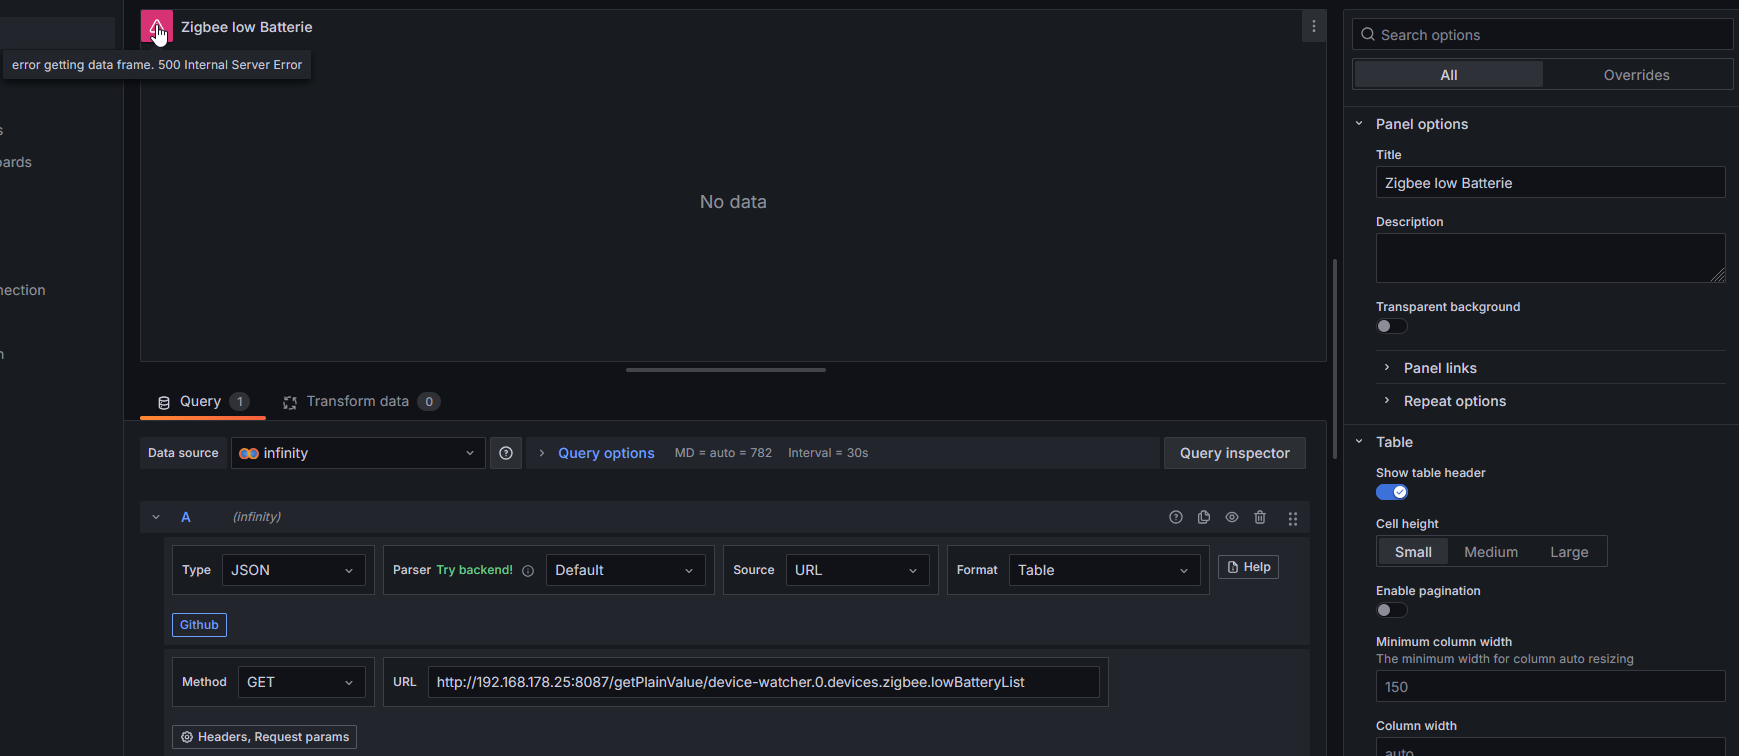The image size is (1739, 756).
Task: Click the 'MD = auto = 782' value
Action: (723, 453)
